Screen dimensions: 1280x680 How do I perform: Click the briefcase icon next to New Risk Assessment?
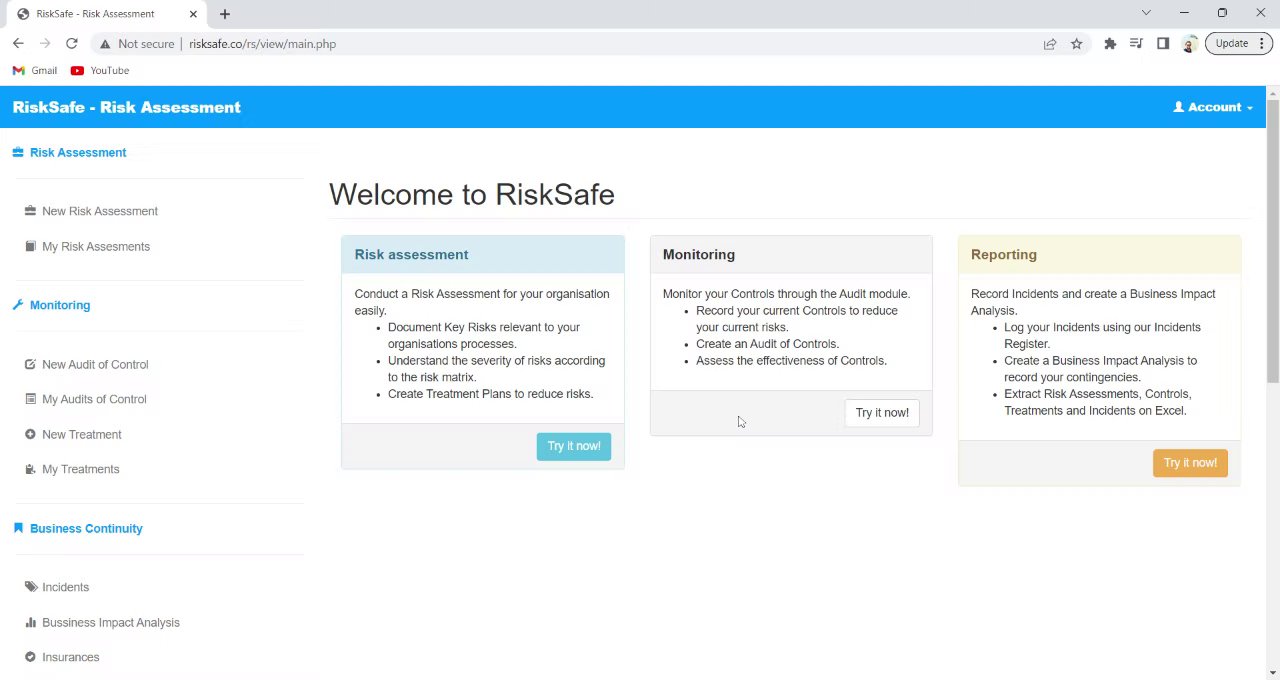click(x=30, y=211)
